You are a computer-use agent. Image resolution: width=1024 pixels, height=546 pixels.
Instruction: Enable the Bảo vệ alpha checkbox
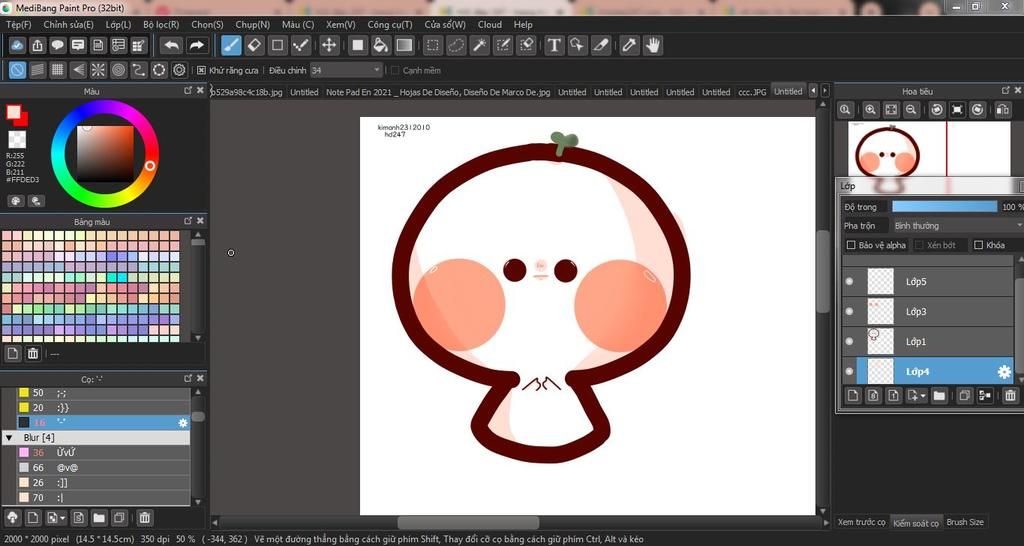tap(851, 245)
